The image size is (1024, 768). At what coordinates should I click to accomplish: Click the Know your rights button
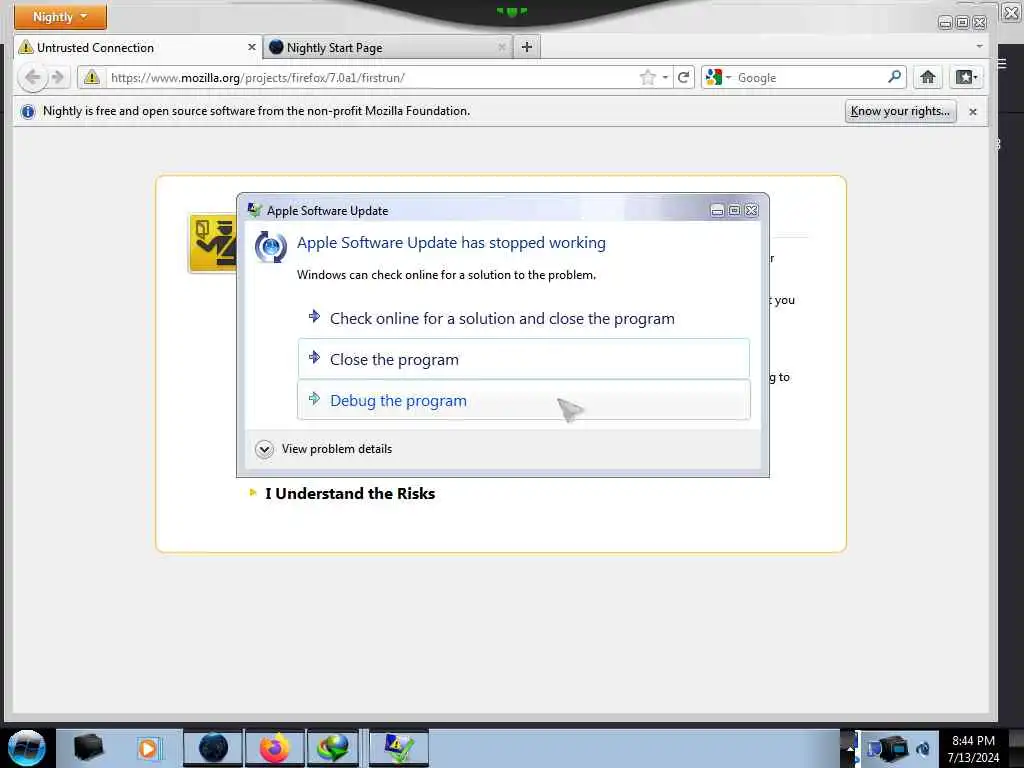coord(900,111)
